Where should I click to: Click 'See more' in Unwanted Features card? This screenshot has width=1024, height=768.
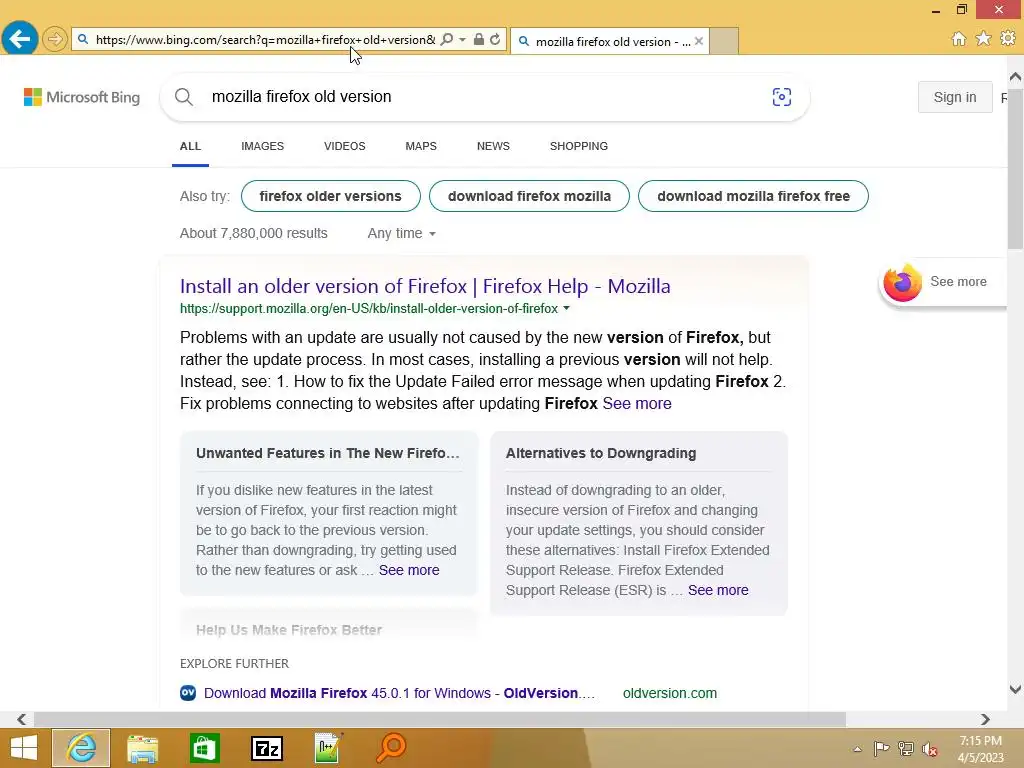[x=409, y=570]
